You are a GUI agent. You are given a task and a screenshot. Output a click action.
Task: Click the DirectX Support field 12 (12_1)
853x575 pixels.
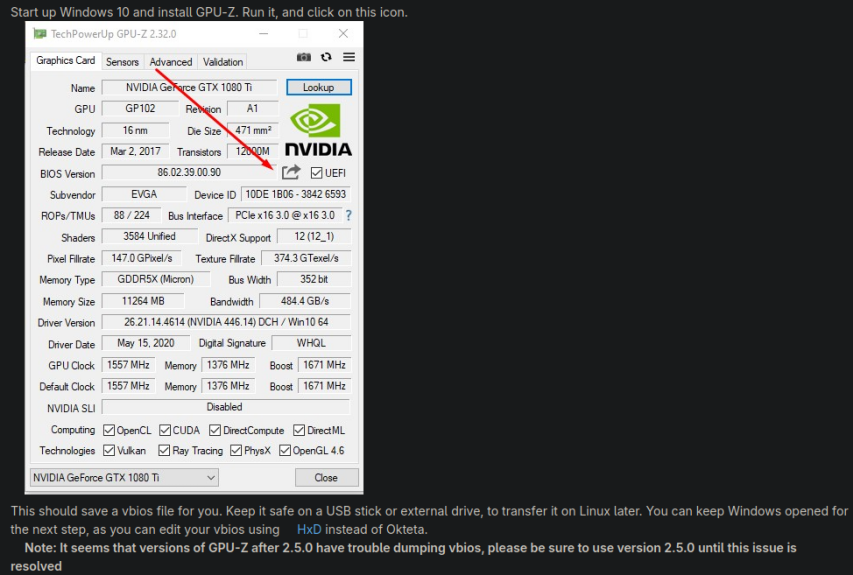click(314, 237)
